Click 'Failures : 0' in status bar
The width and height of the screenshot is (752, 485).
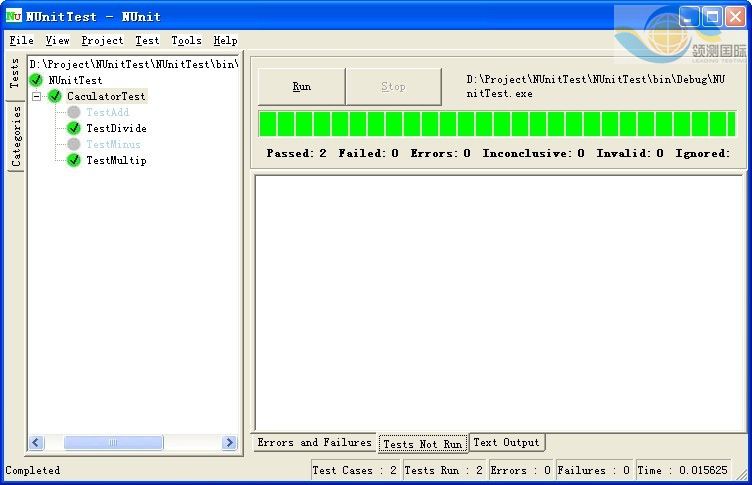[594, 470]
